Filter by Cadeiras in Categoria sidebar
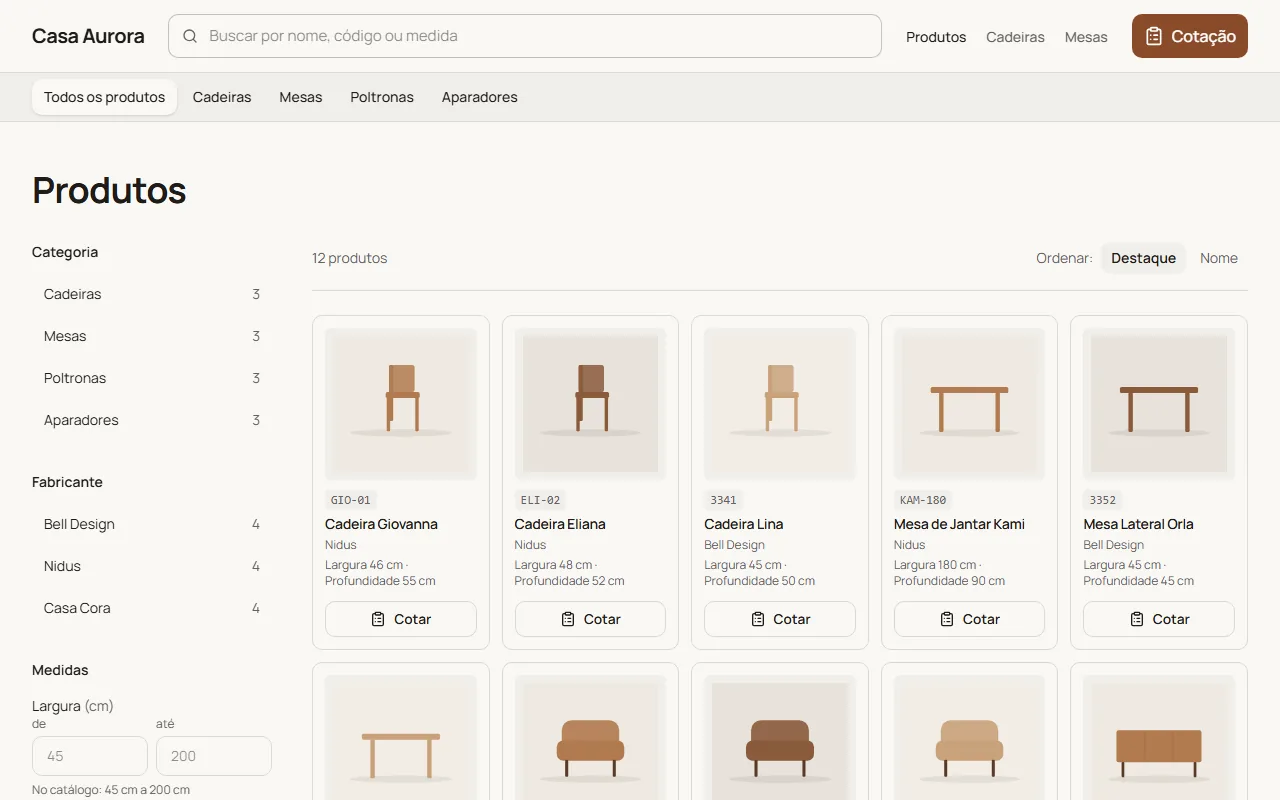1280x800 pixels. tap(152, 294)
